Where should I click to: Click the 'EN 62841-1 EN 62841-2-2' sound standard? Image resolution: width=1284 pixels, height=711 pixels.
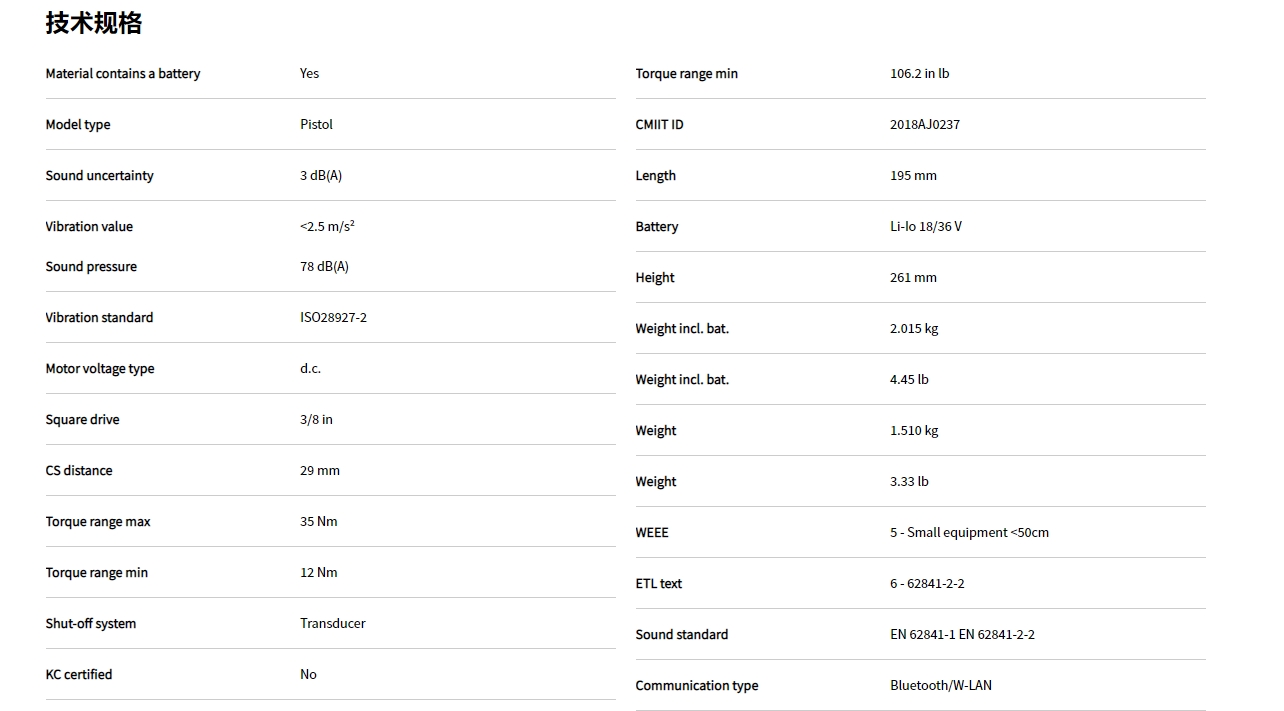pyautogui.click(x=961, y=635)
